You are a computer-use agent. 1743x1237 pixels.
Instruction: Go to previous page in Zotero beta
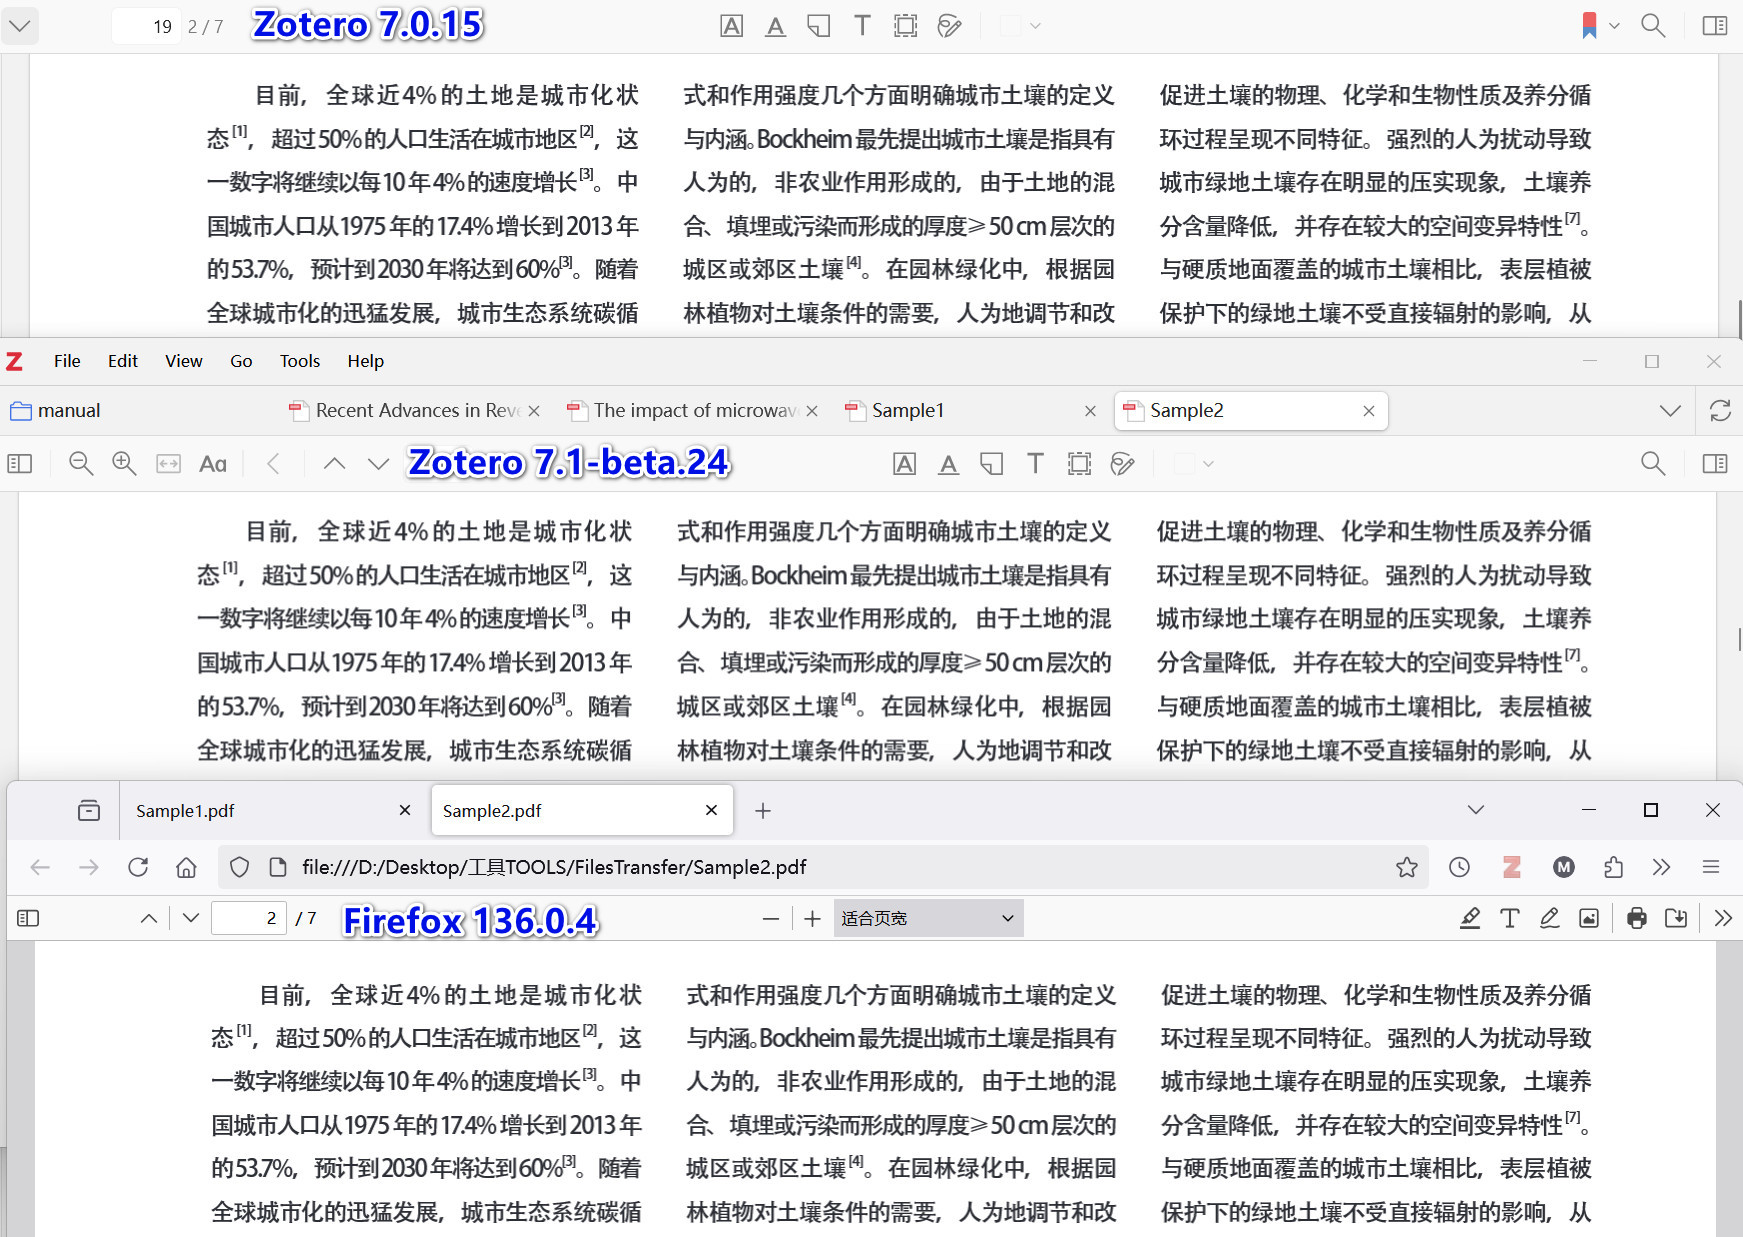(x=335, y=464)
